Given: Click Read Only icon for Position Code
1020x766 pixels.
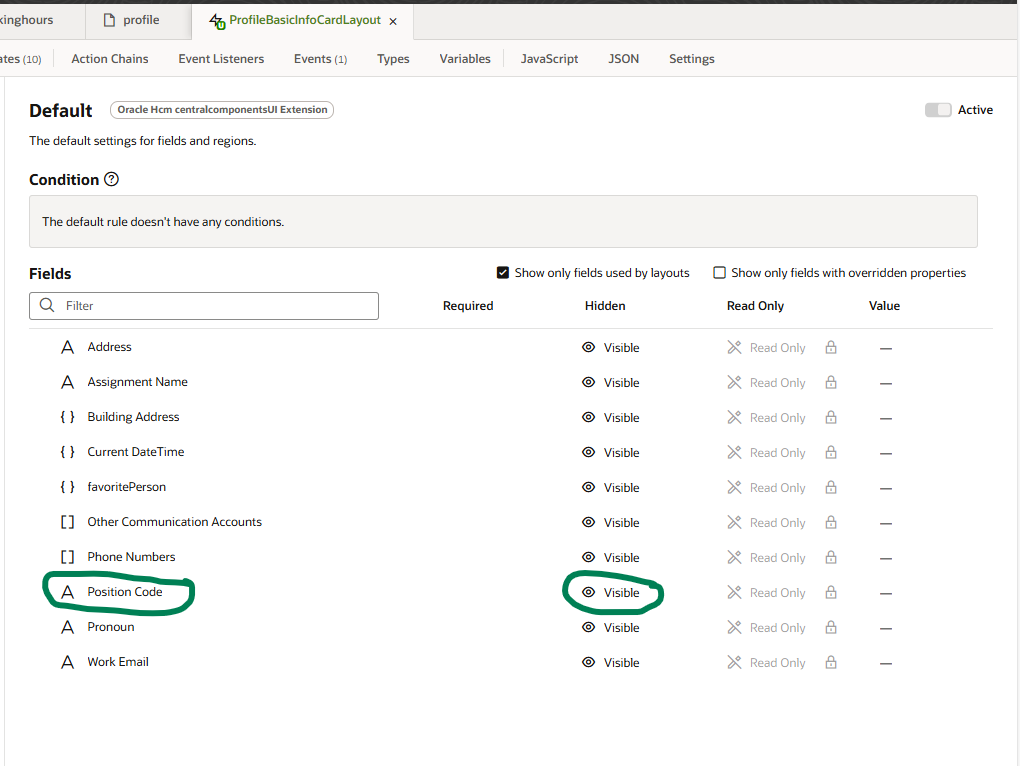Looking at the screenshot, I should pos(734,592).
